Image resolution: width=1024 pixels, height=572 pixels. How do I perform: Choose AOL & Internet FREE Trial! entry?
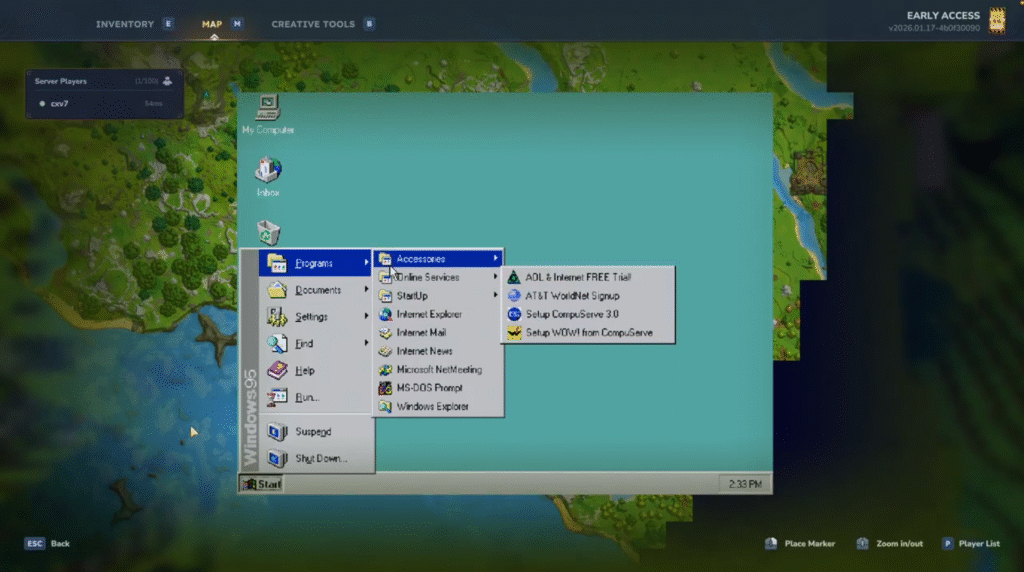pyautogui.click(x=588, y=277)
